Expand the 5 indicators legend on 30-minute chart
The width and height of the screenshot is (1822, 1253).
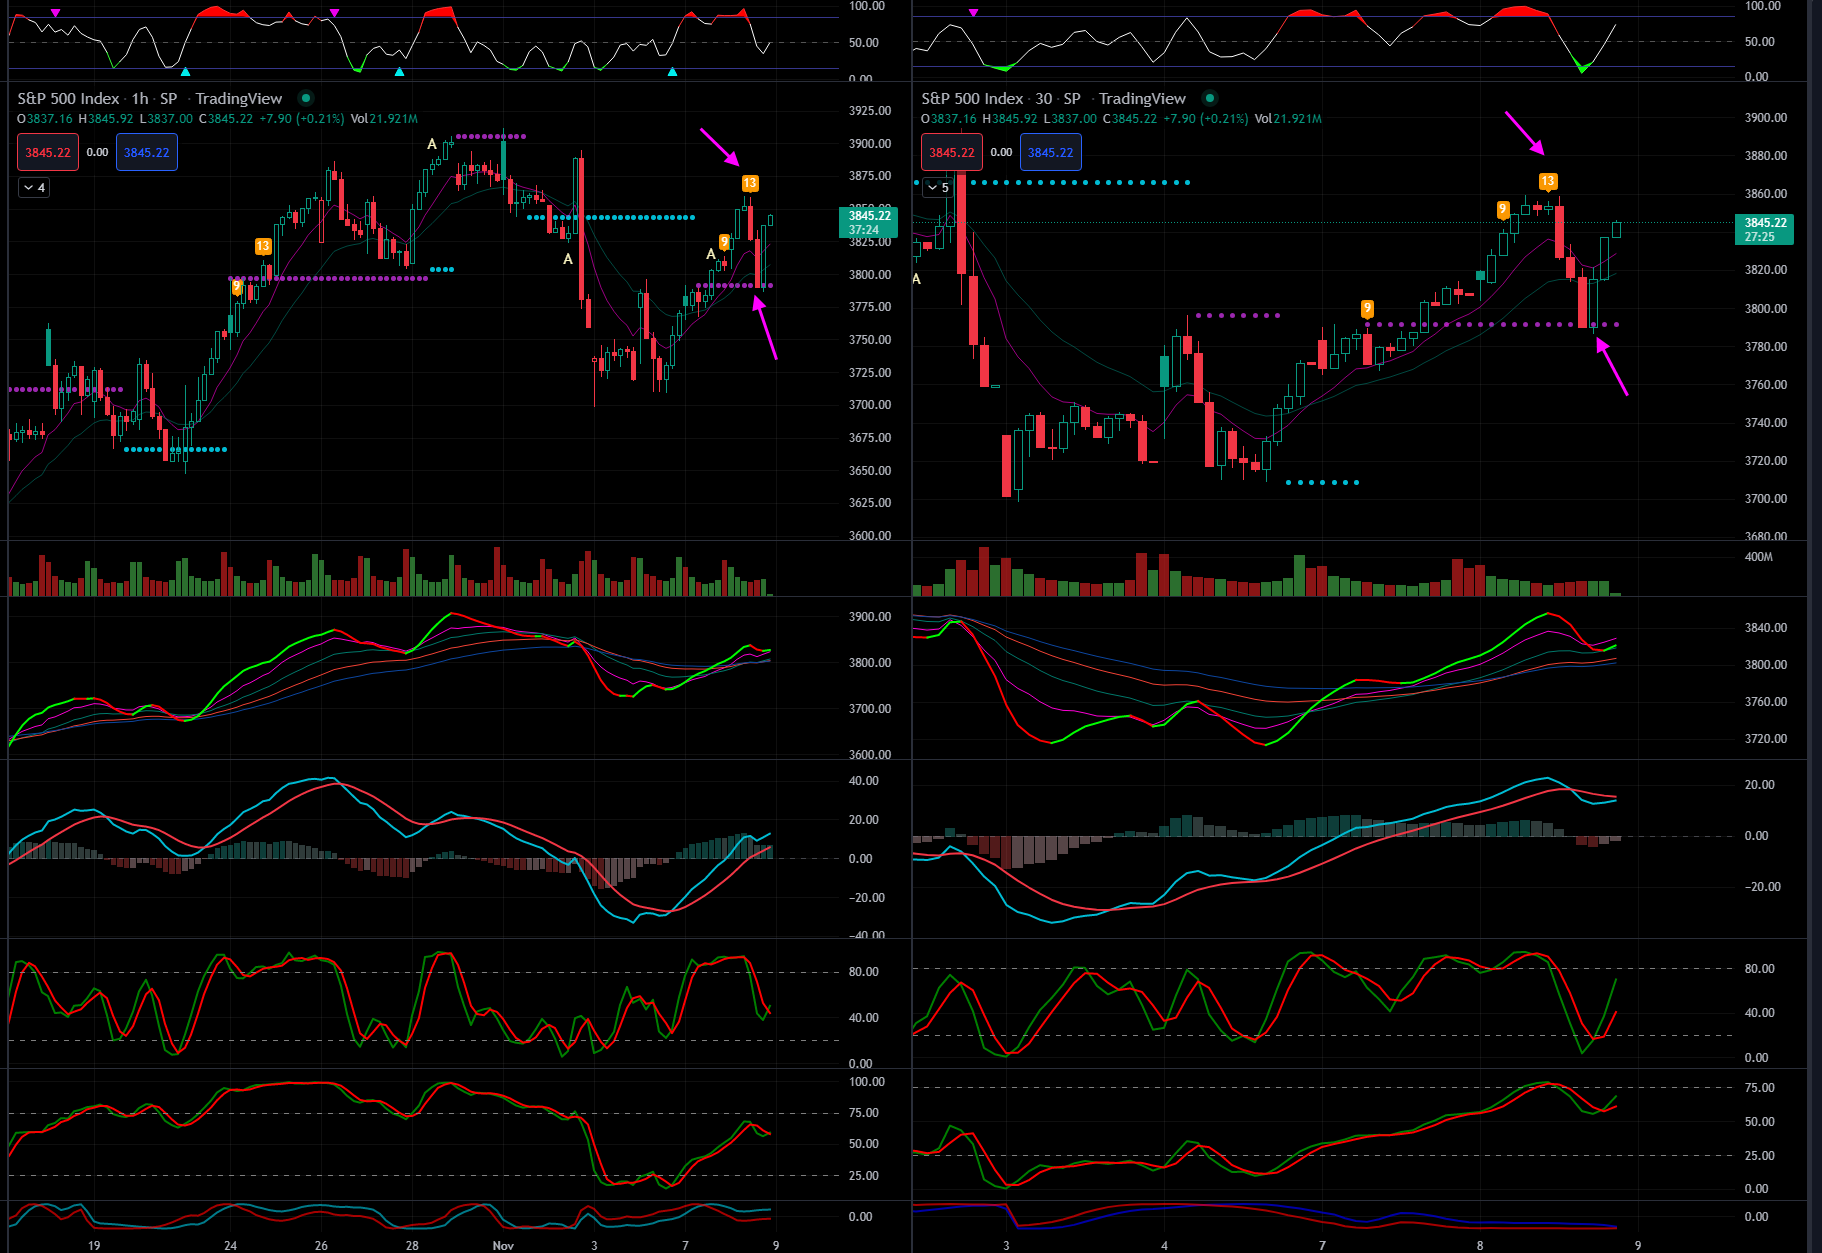coord(938,188)
